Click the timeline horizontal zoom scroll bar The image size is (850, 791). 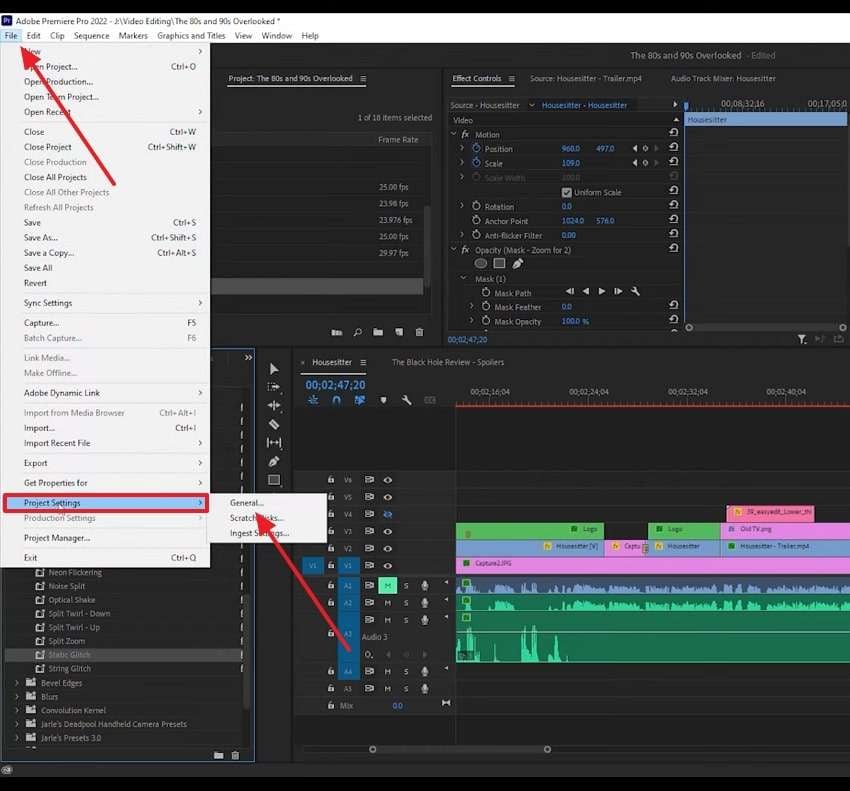point(460,749)
